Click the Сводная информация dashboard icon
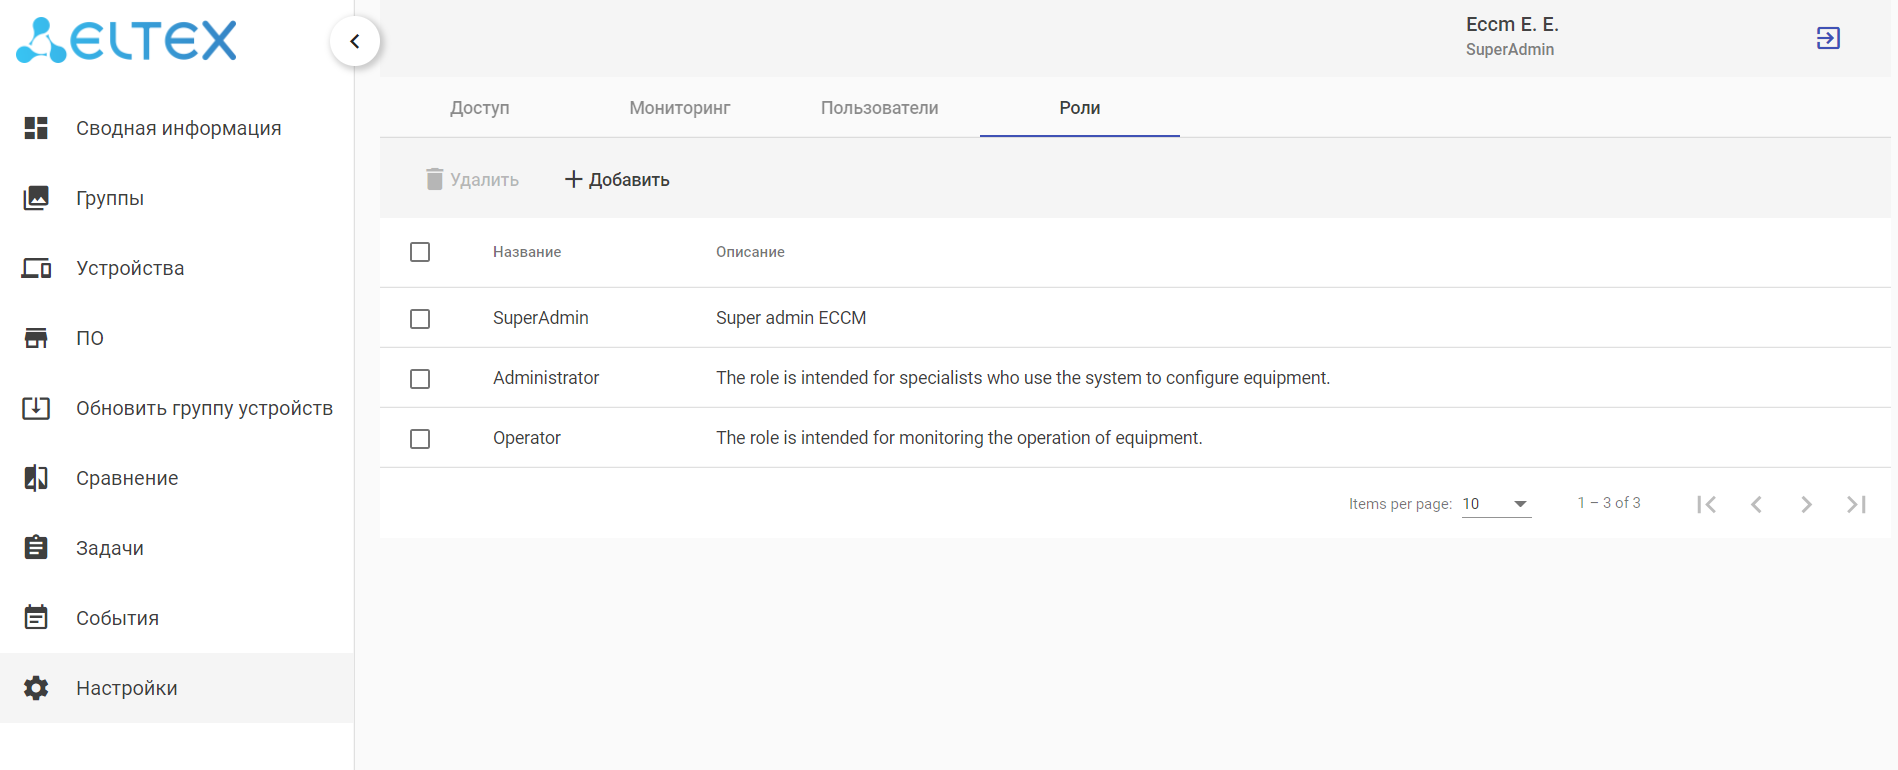This screenshot has height=770, width=1898. [x=36, y=128]
